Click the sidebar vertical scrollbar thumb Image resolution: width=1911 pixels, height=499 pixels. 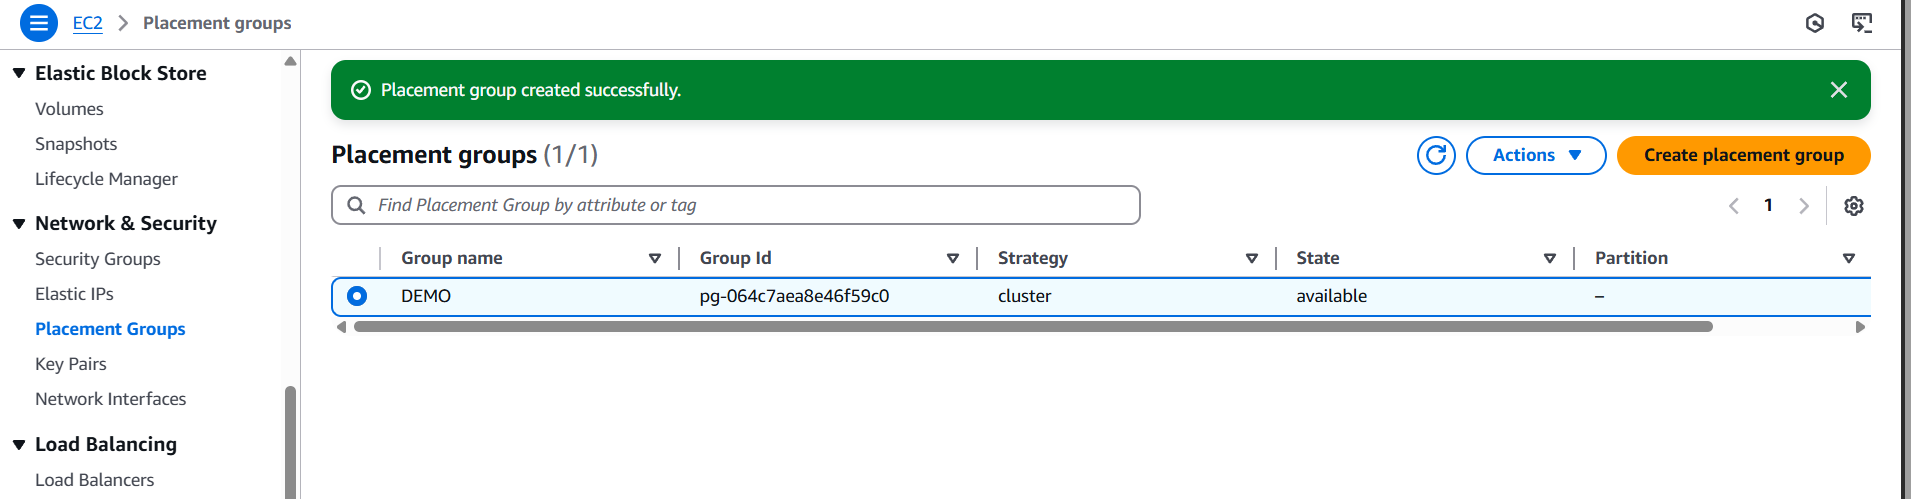point(290,442)
